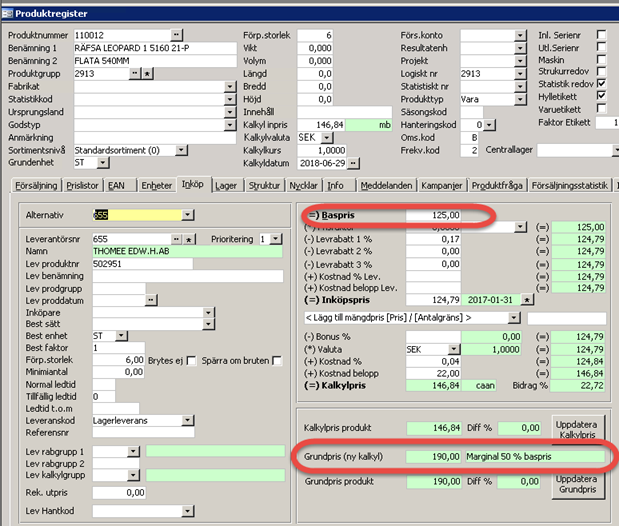Click Benämning 1 text field
619x526 pixels.
[155, 48]
